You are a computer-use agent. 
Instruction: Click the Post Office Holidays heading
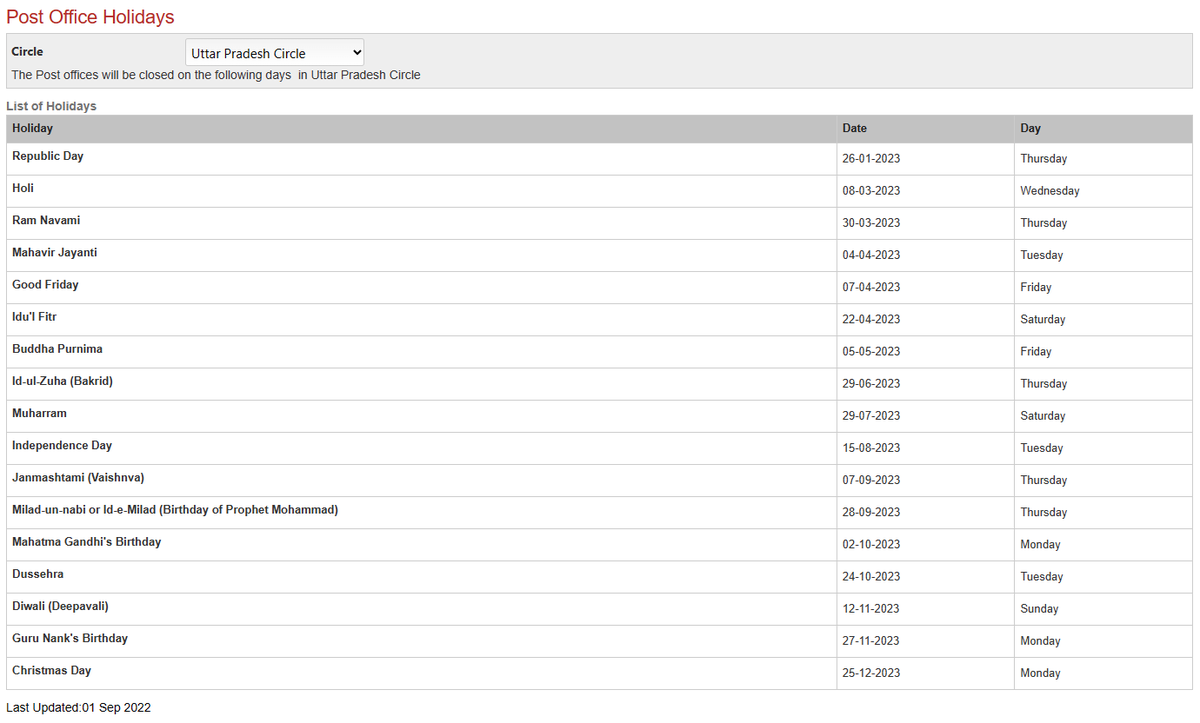pos(90,17)
